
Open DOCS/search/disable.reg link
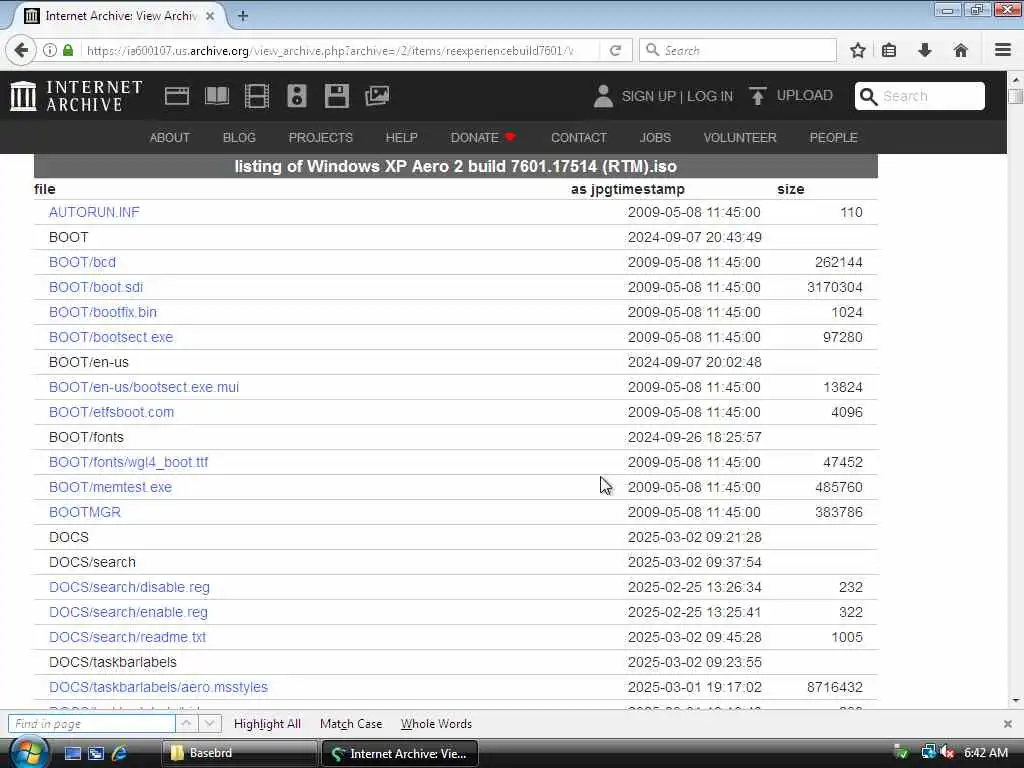(x=129, y=587)
